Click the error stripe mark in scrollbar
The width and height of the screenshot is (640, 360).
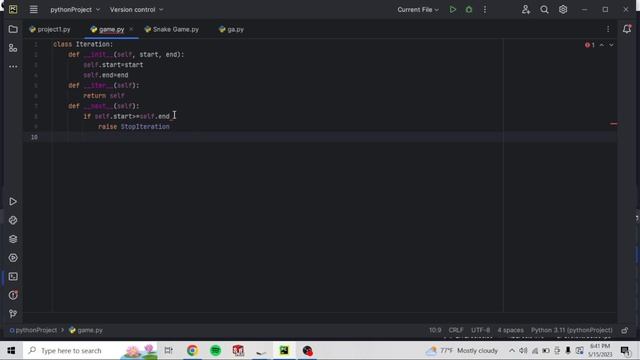point(613,124)
